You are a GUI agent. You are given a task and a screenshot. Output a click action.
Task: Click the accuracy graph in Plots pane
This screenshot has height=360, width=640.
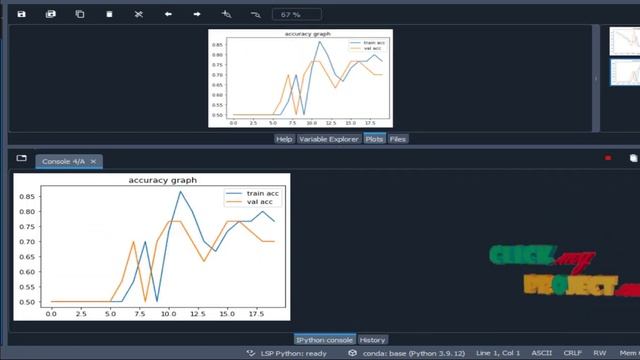coord(300,78)
